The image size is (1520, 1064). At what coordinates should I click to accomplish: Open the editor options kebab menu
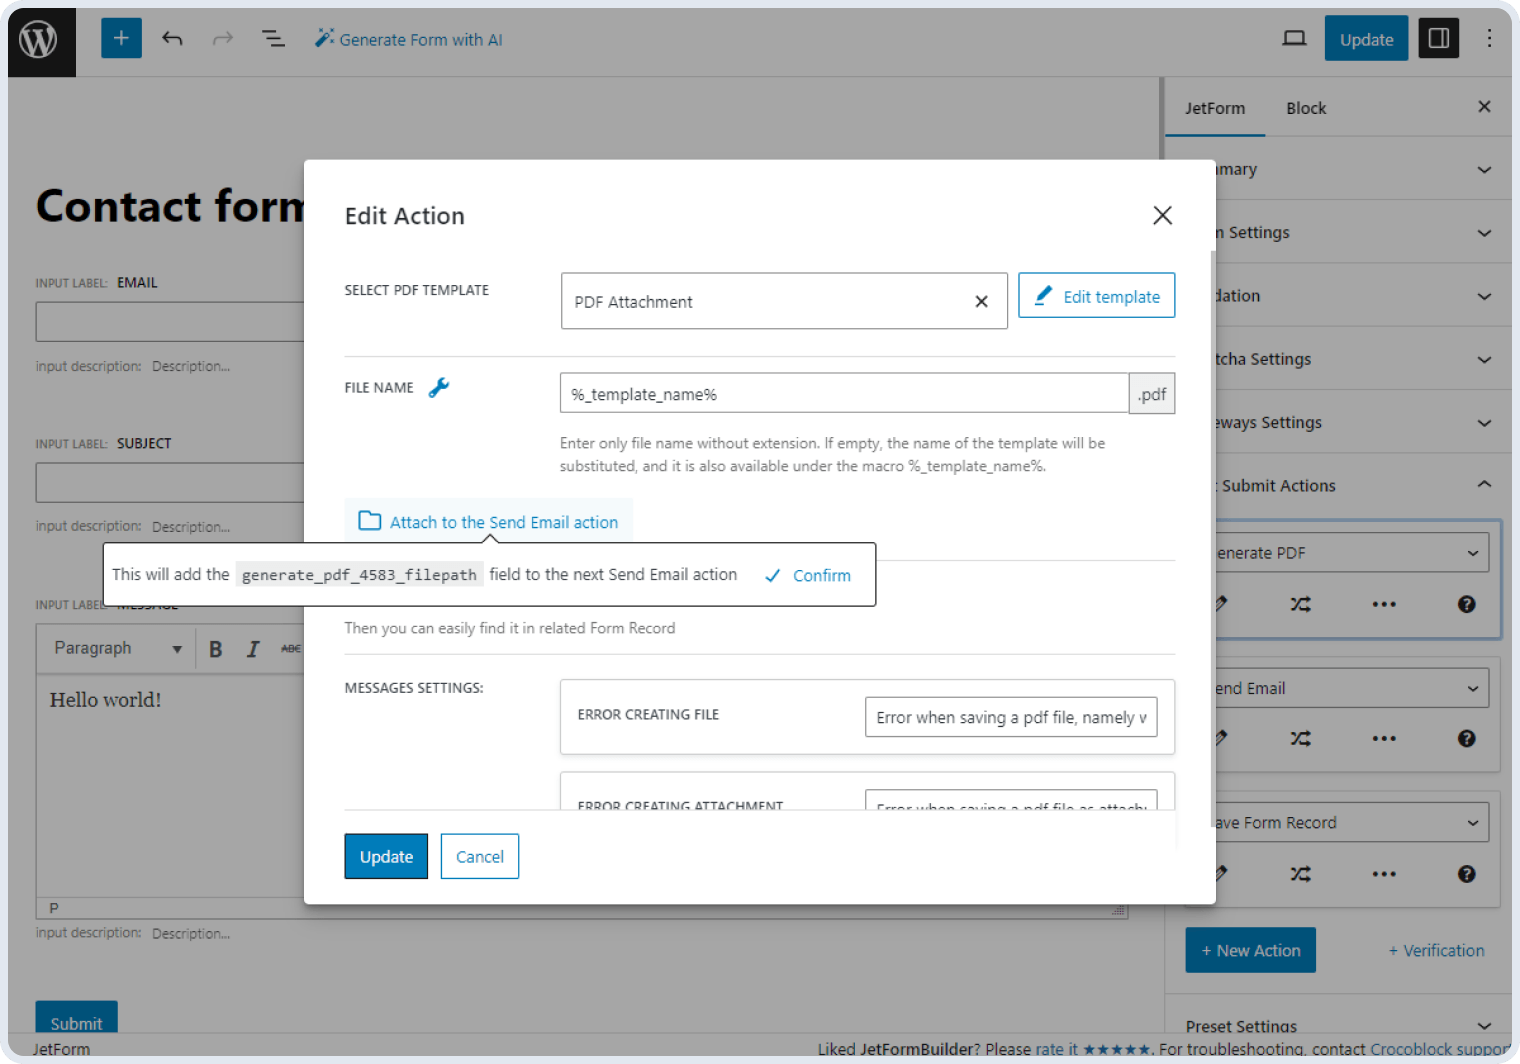[x=1490, y=38]
